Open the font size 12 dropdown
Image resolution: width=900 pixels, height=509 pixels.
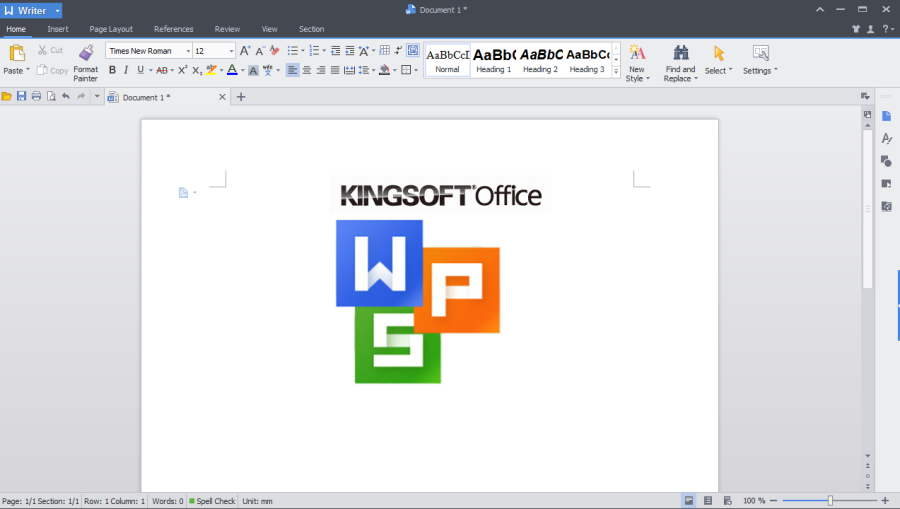[232, 51]
